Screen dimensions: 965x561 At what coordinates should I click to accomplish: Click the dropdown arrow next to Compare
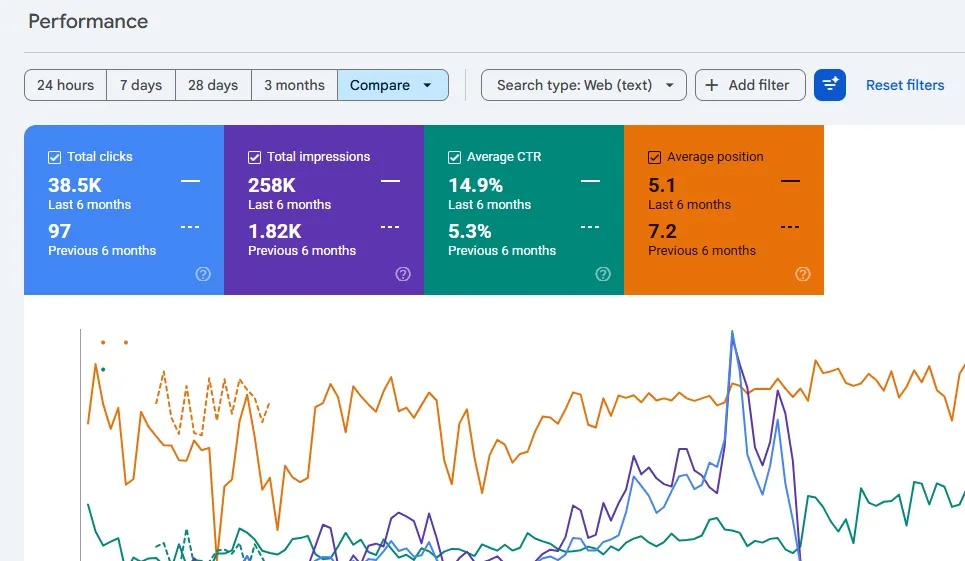click(x=427, y=86)
